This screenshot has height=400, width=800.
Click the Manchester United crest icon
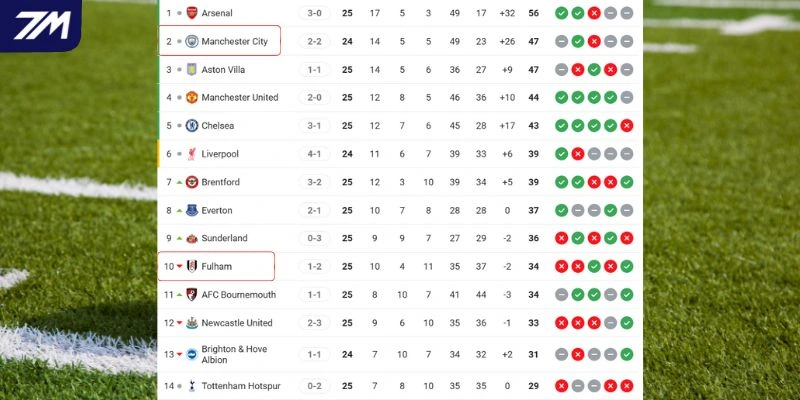click(x=192, y=98)
